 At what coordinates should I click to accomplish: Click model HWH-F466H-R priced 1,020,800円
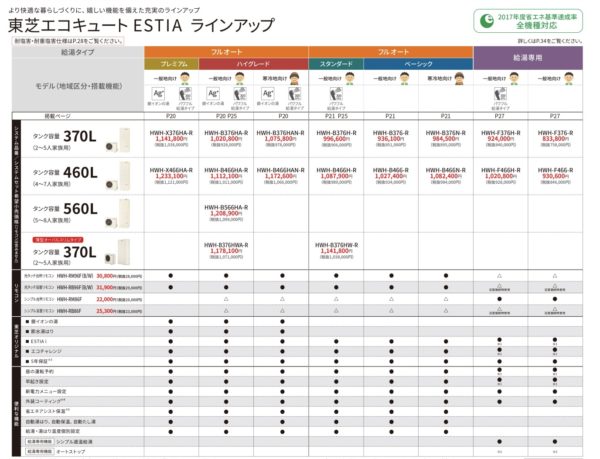[x=501, y=176]
